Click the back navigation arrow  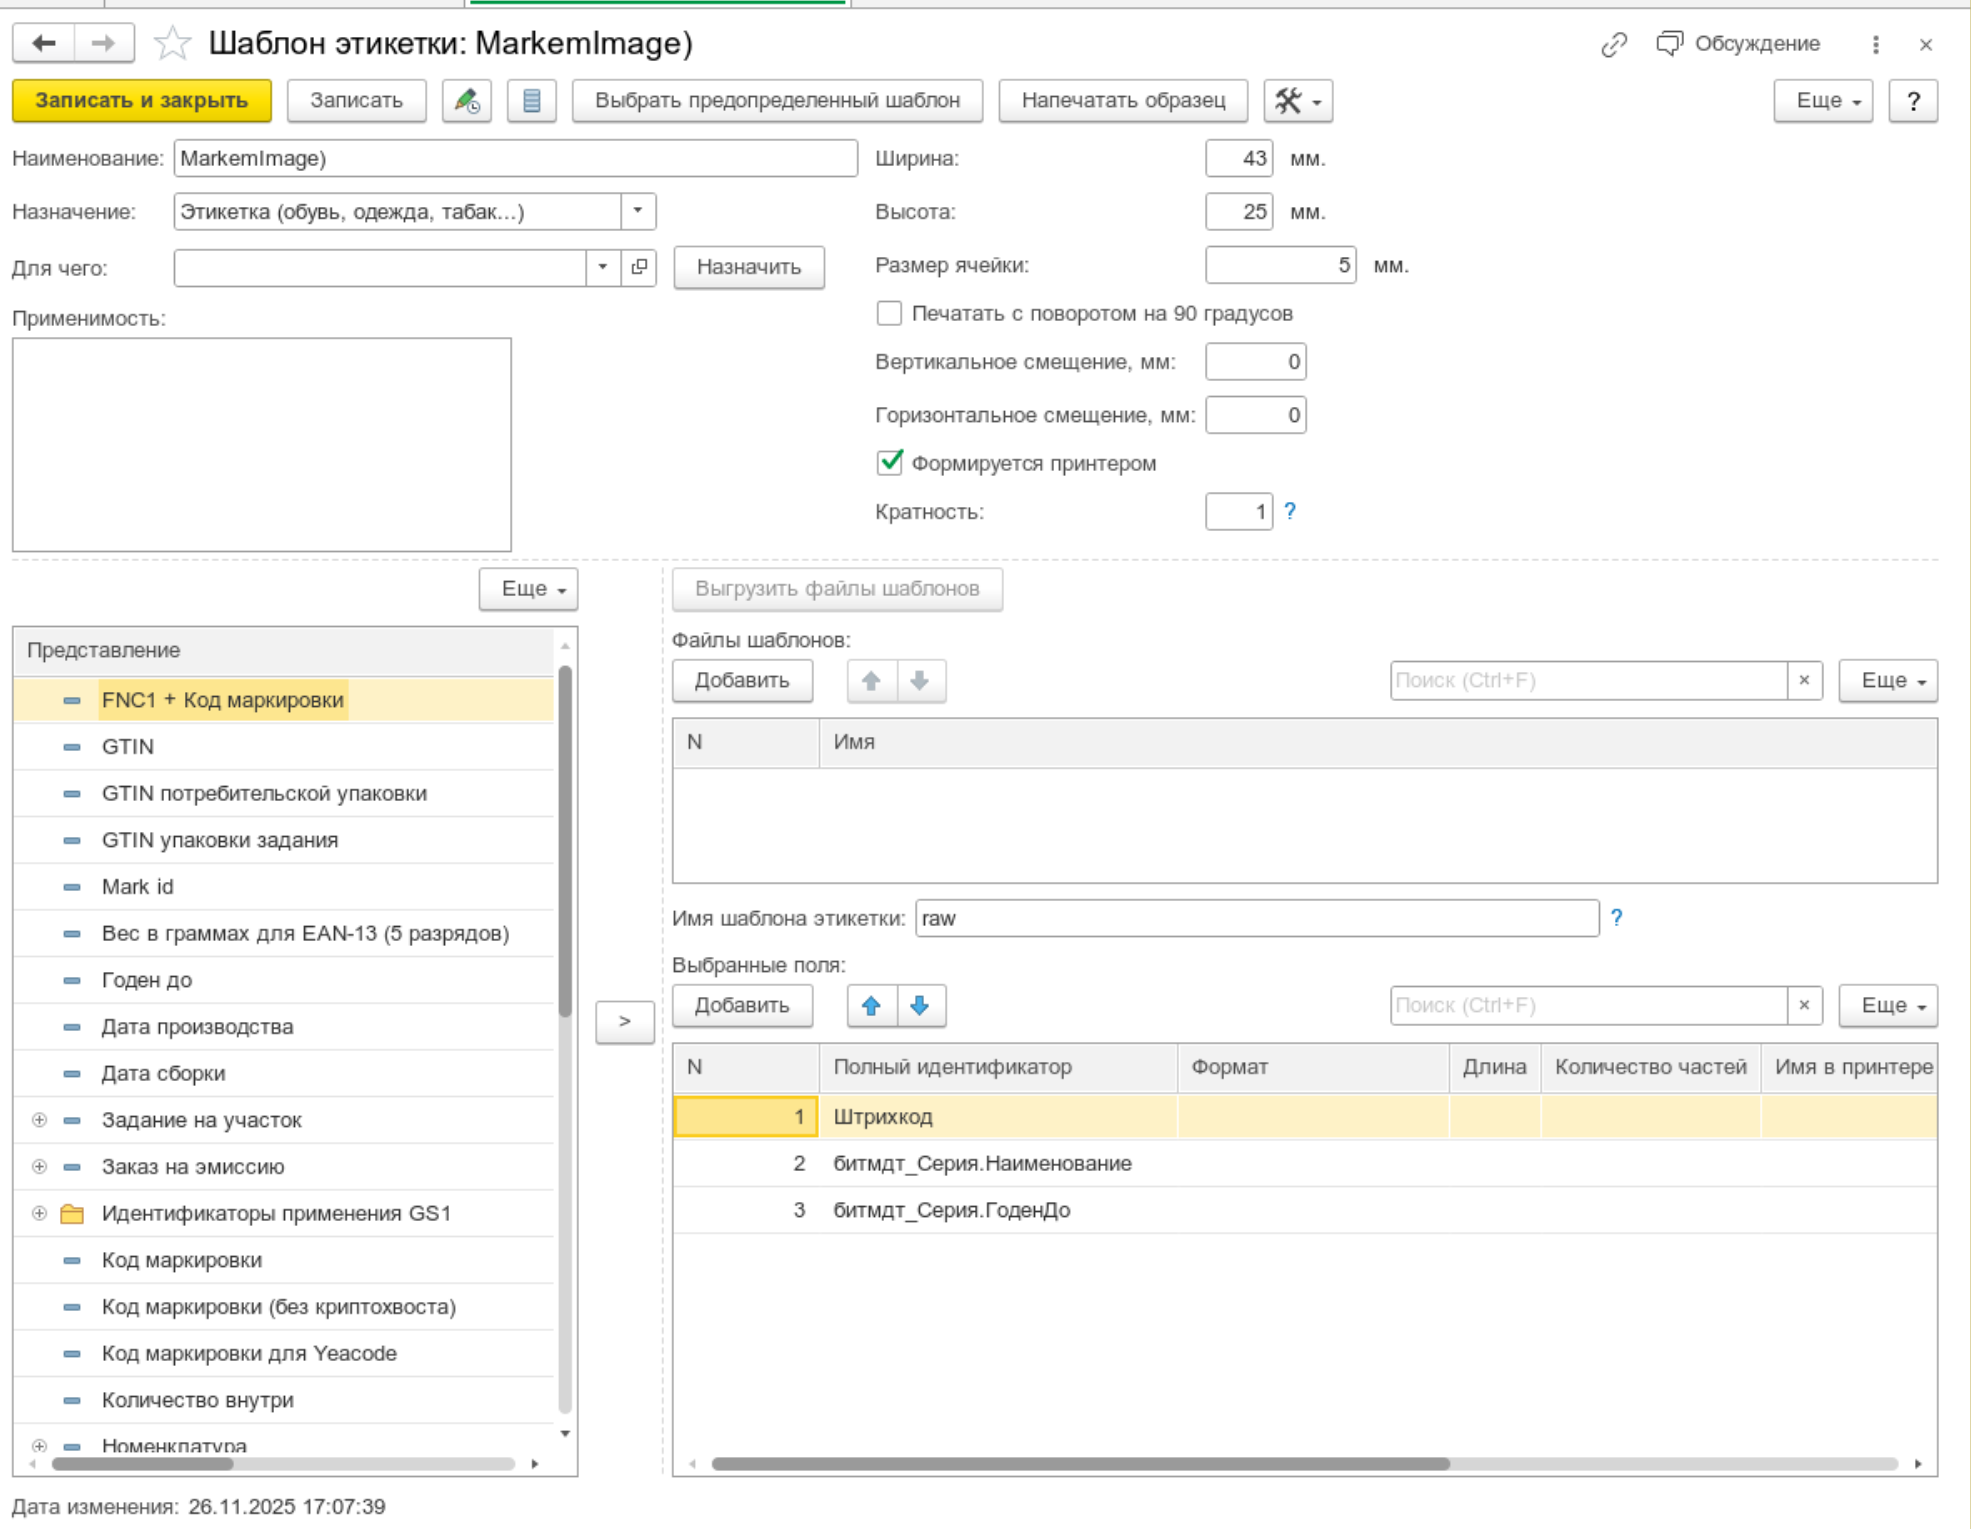(x=44, y=43)
